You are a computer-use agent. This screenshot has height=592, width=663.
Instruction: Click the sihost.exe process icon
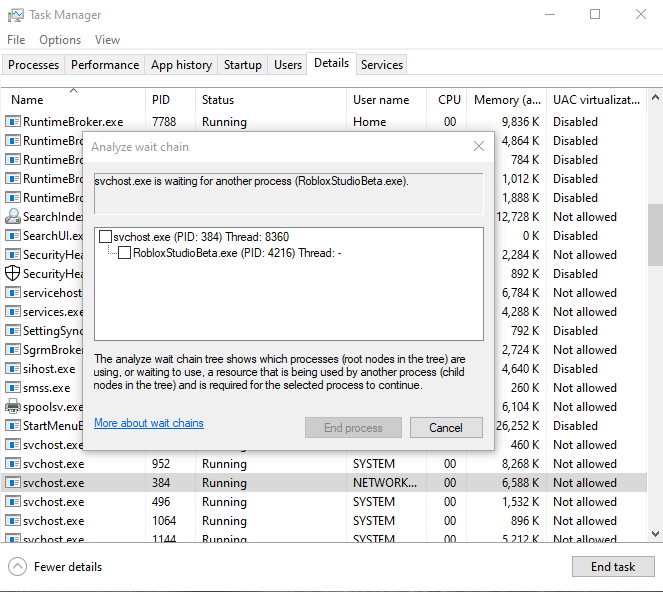13,369
